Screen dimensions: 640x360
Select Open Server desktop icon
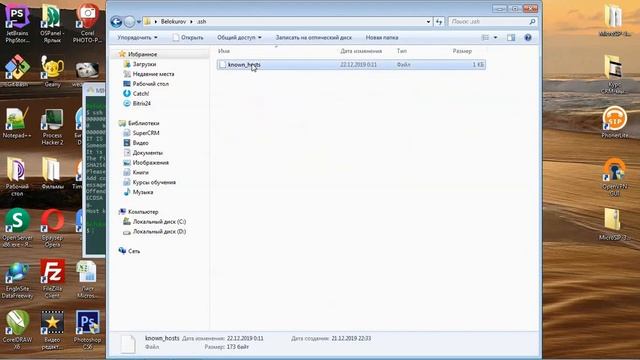[x=17, y=228]
